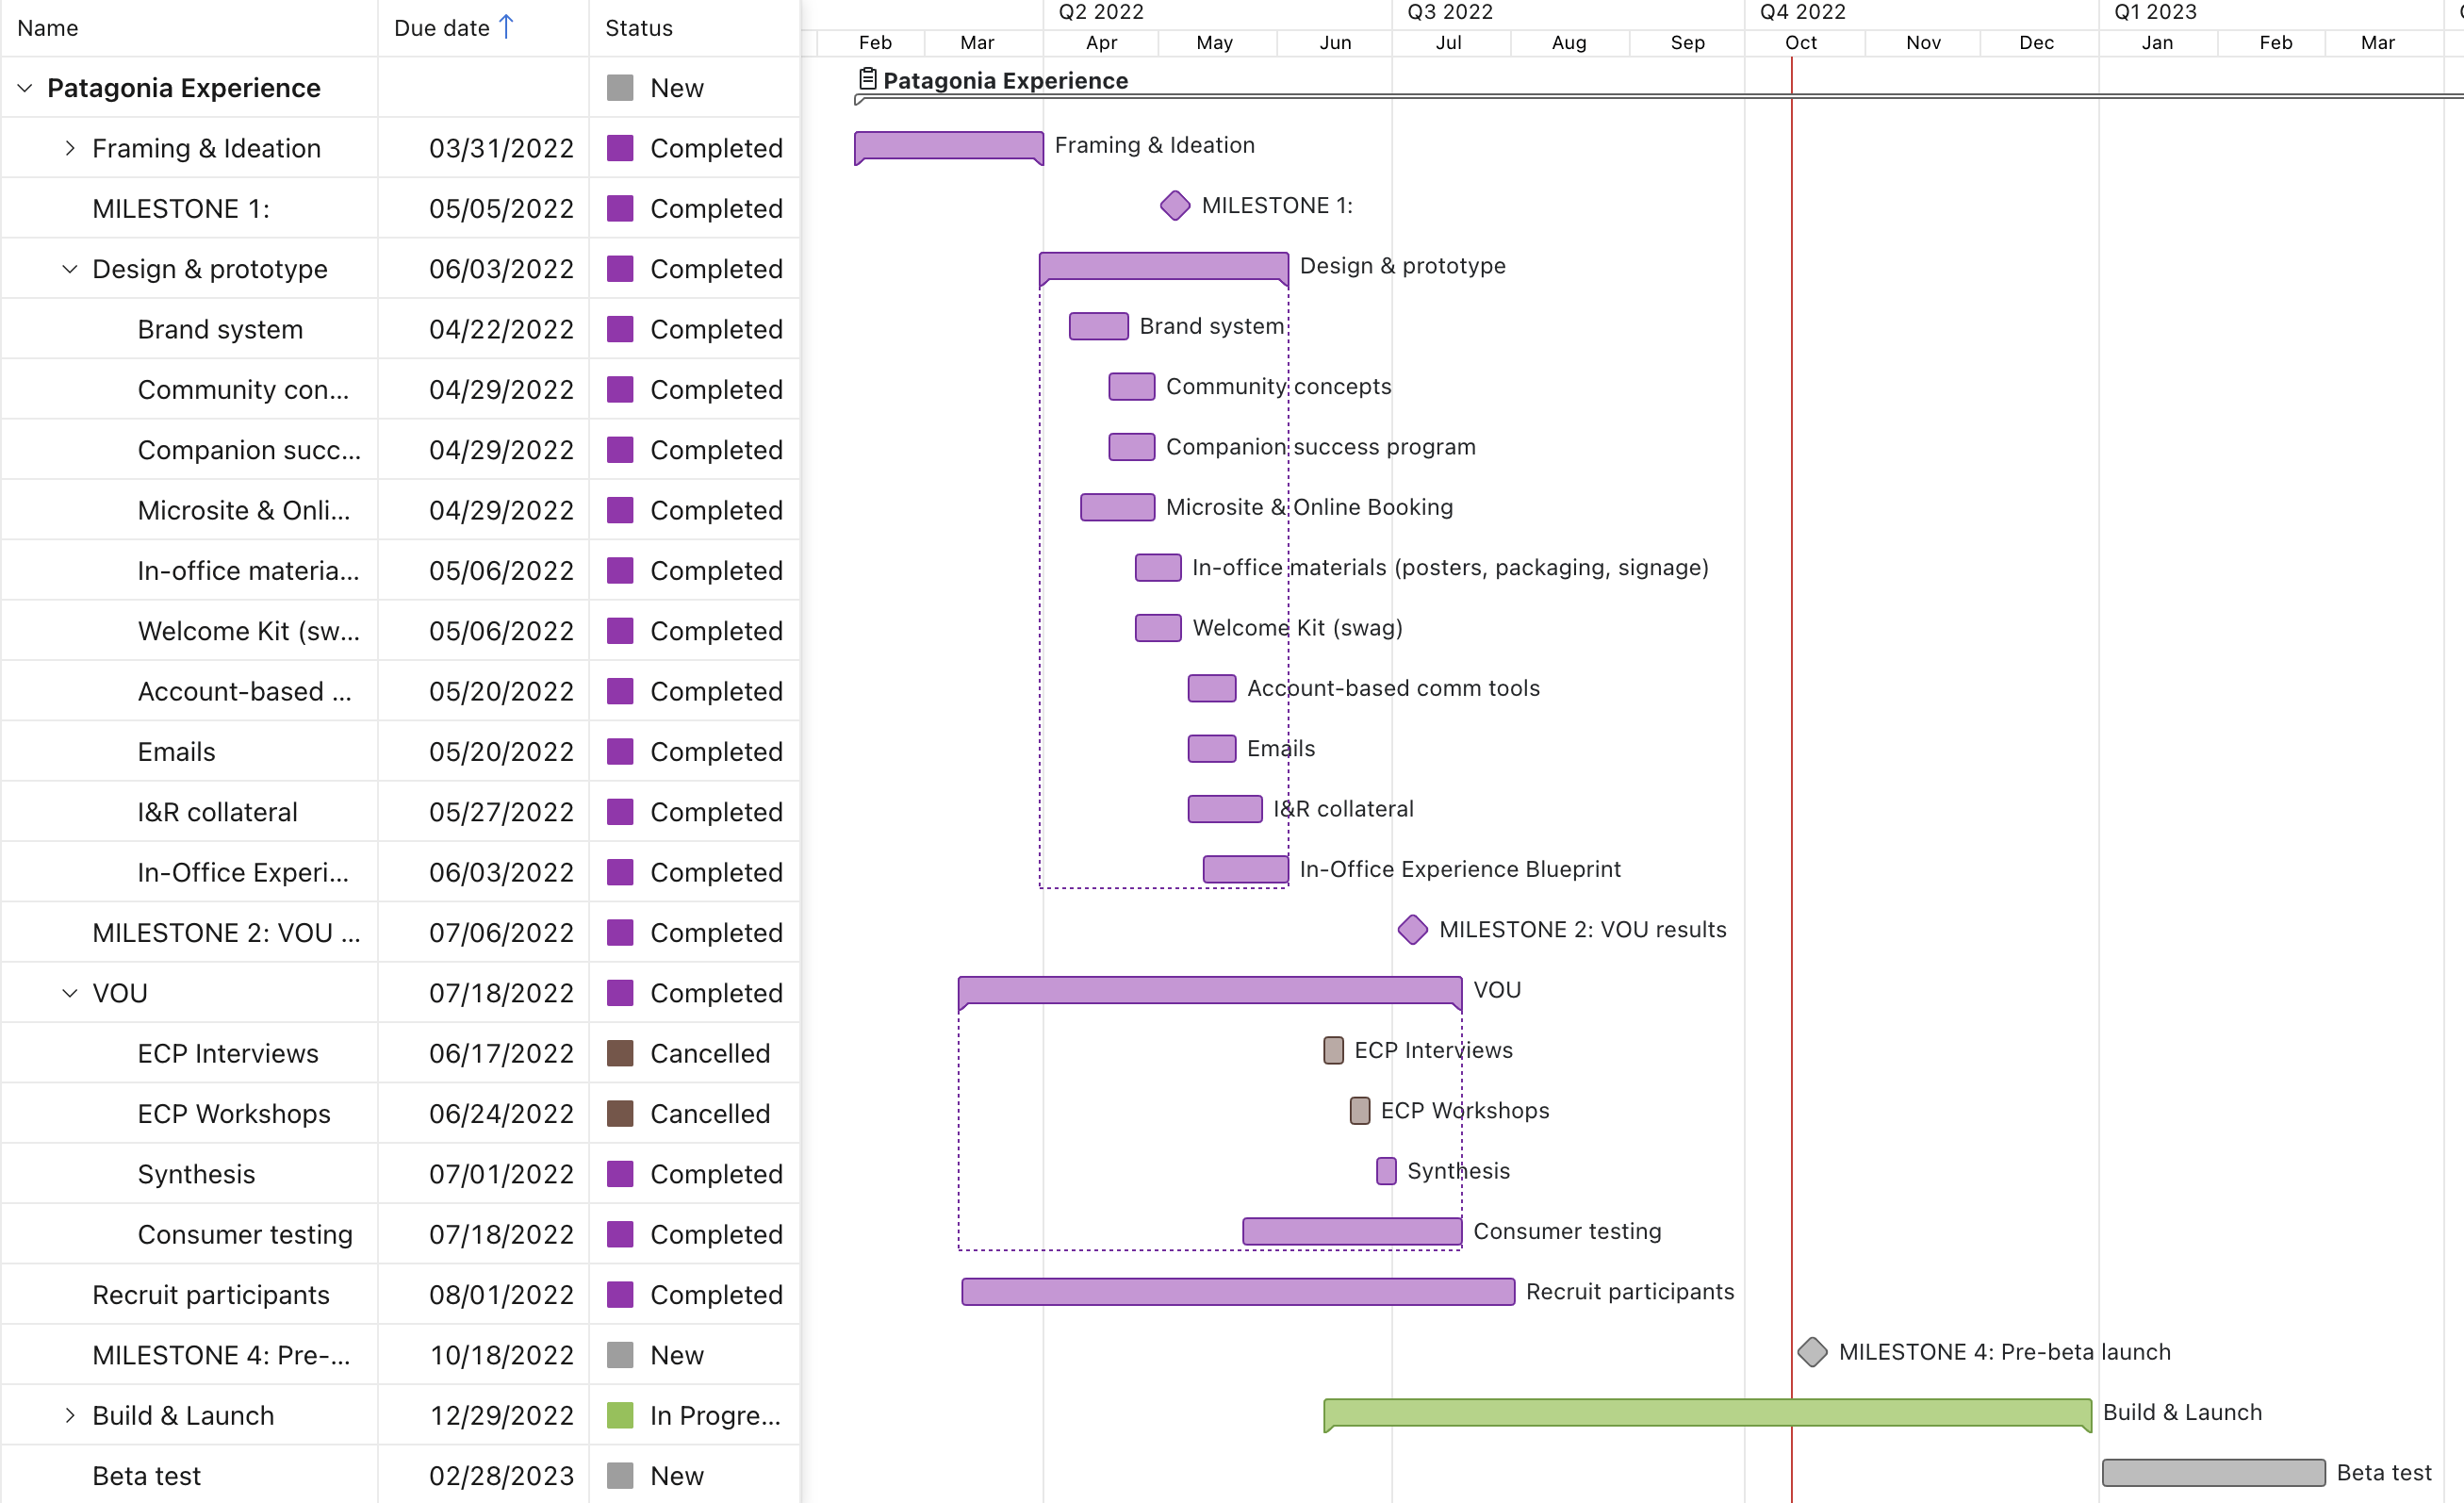Click the Patagonia Experience project clipboard icon
Screen dimensions: 2464x1503
point(867,79)
